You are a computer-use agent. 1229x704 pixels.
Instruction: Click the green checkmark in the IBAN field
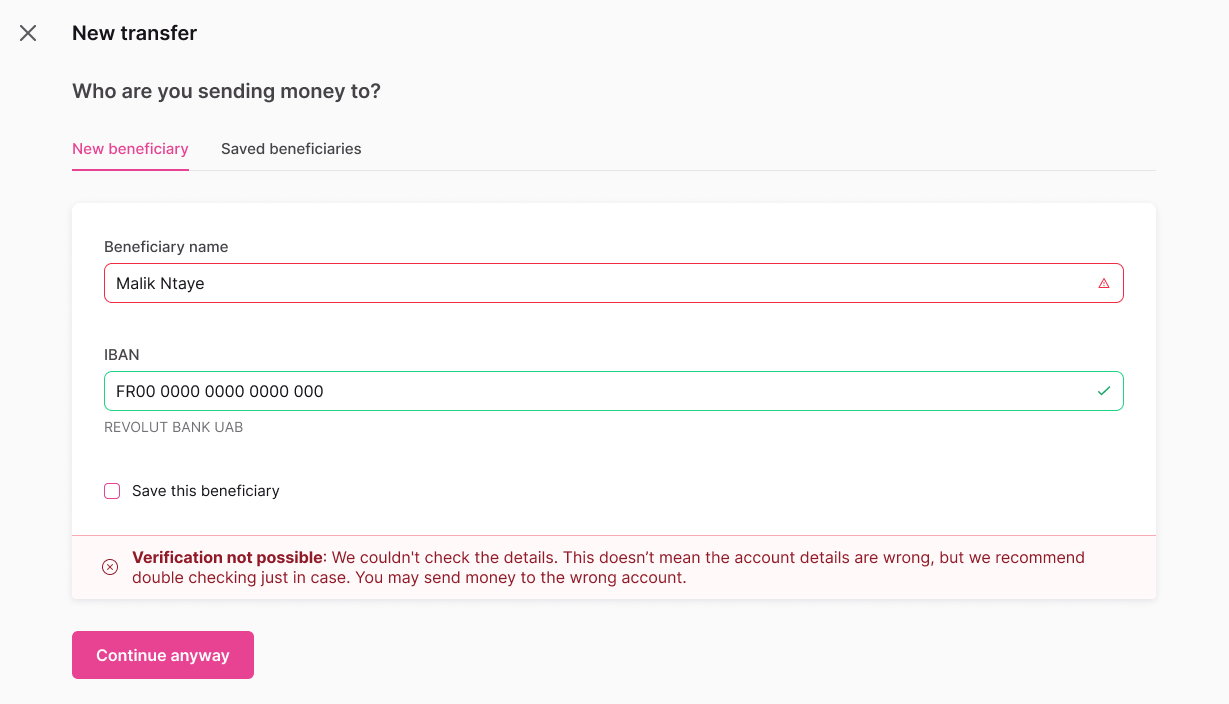coord(1104,391)
